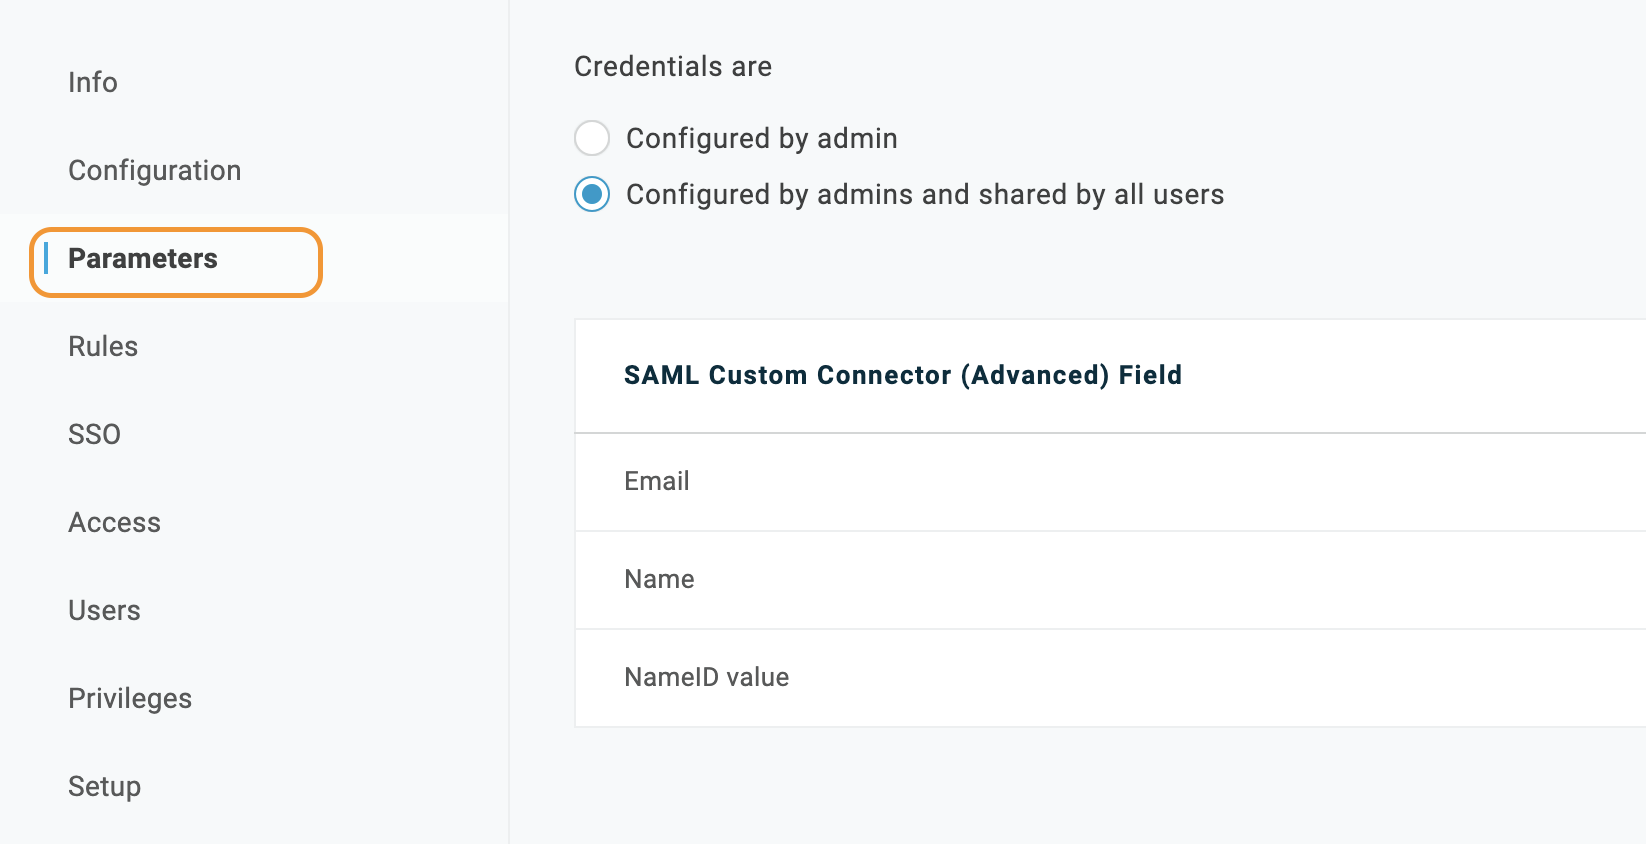The width and height of the screenshot is (1646, 844).
Task: Open the Users section
Action: pos(104,610)
